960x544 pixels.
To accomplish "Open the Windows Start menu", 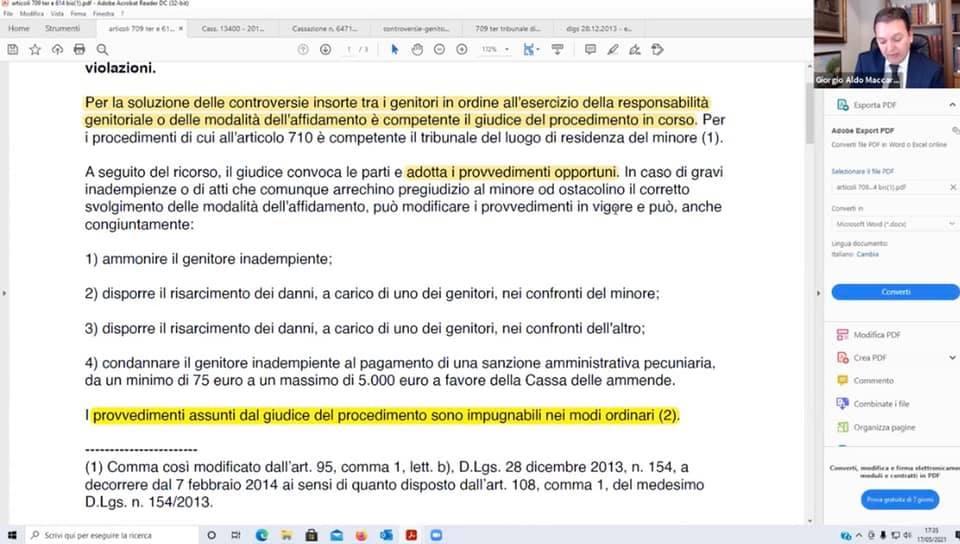I will (12, 535).
